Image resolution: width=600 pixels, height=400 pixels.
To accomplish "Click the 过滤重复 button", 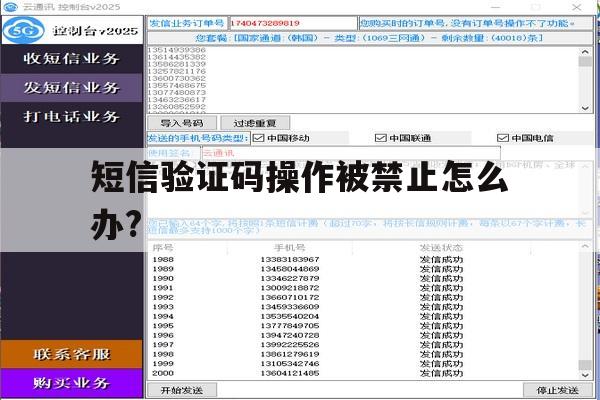I will (255, 123).
